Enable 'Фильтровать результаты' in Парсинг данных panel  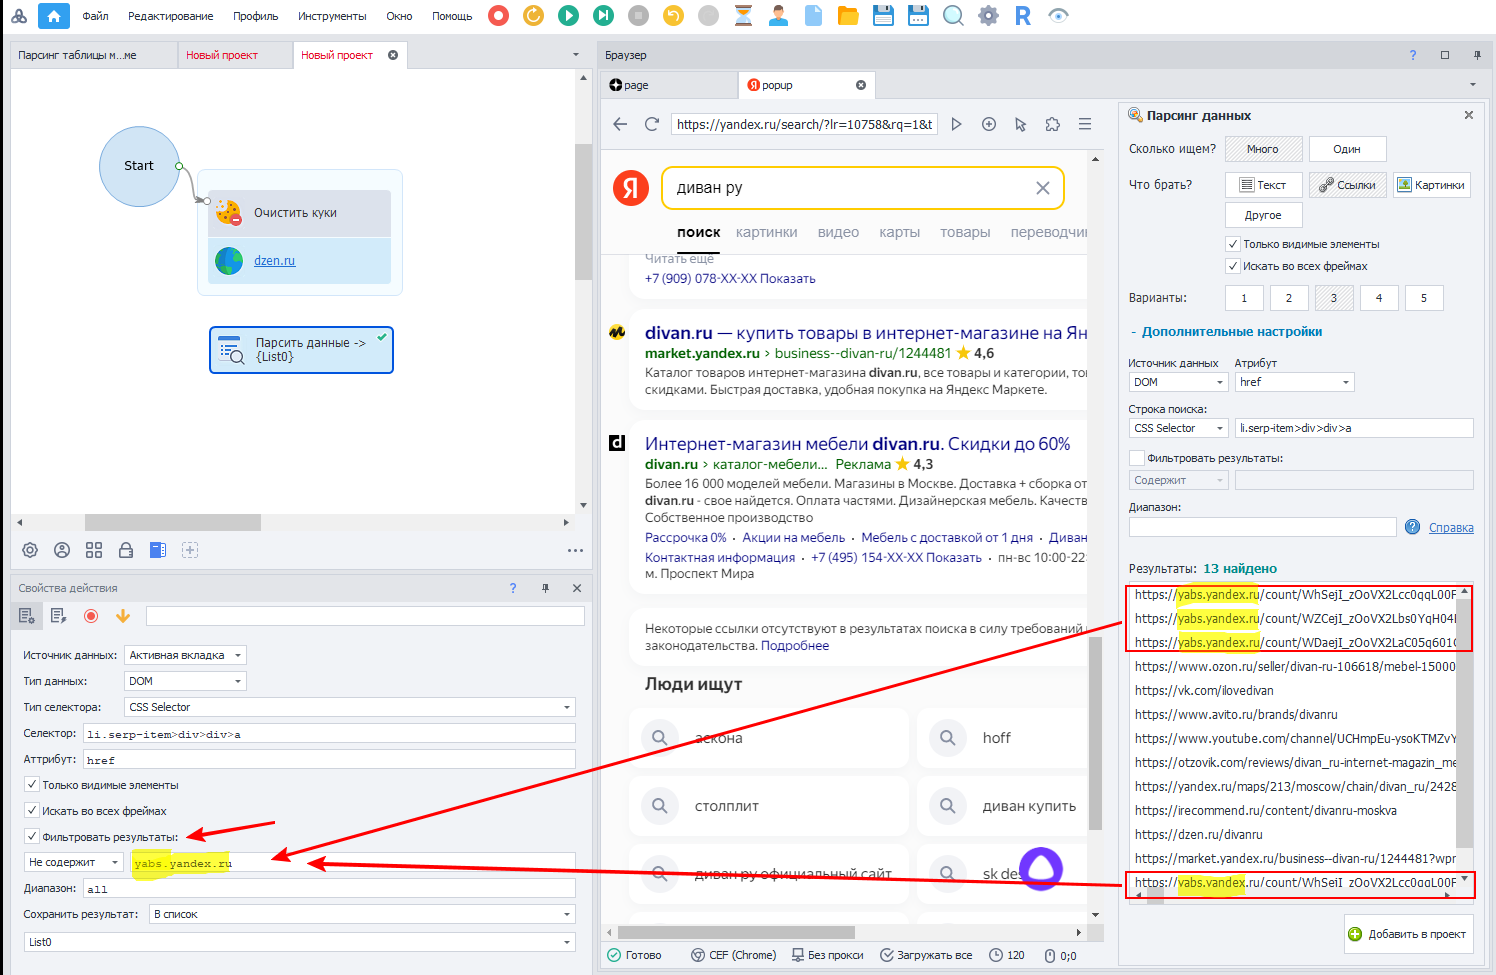click(1137, 458)
